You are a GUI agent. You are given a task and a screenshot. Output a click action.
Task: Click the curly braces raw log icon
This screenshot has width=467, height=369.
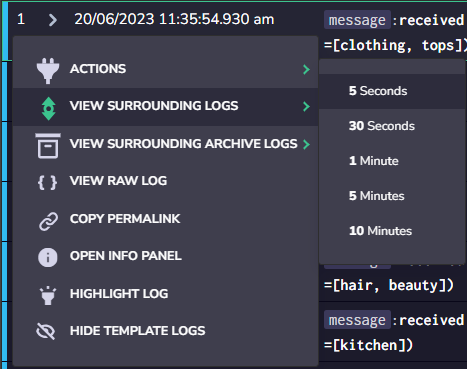click(47, 183)
